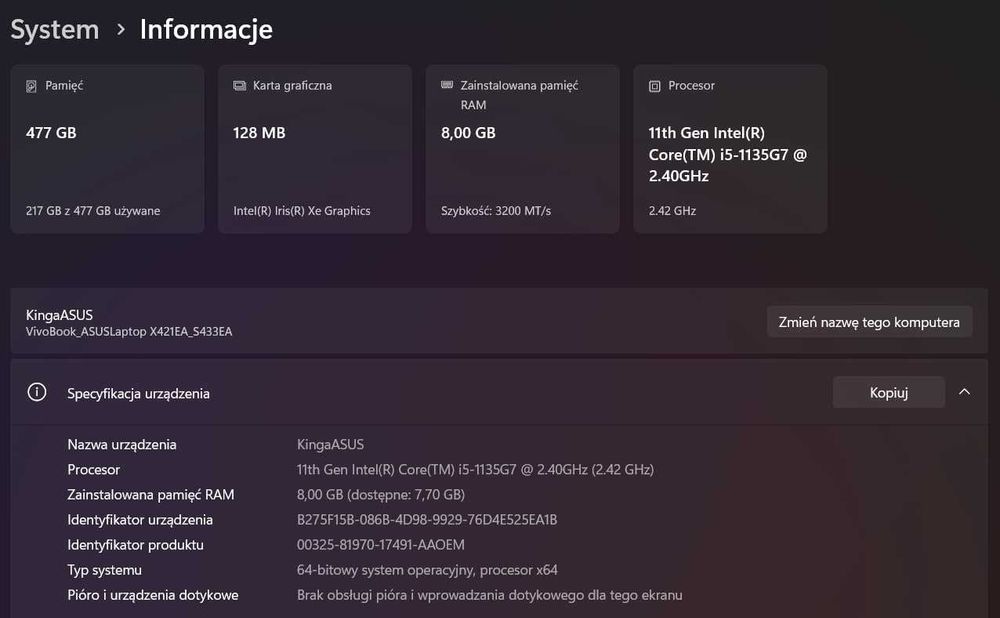Click the KingaASUS computer name heading

[x=60, y=315]
